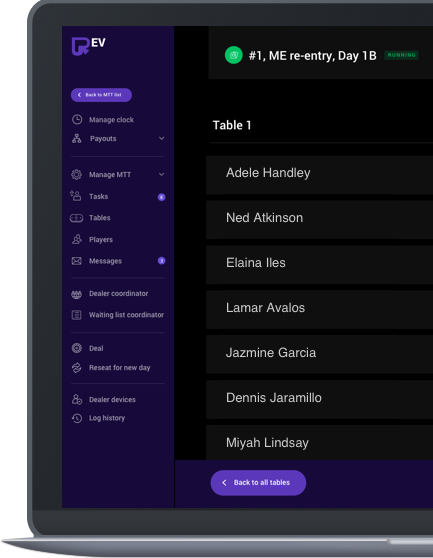This screenshot has height=558, width=433.
Task: Click the Log history clock icon
Action: click(77, 418)
